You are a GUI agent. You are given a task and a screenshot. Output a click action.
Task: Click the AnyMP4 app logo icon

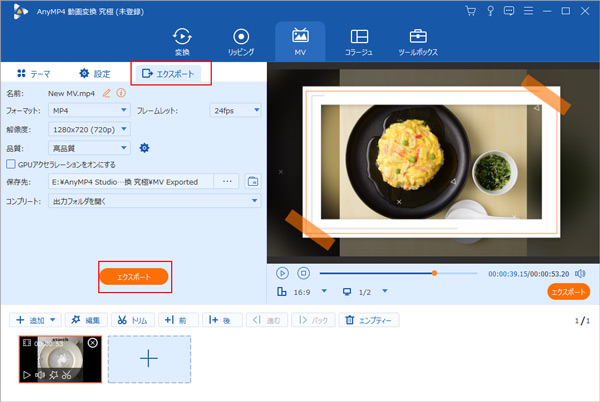[20, 11]
